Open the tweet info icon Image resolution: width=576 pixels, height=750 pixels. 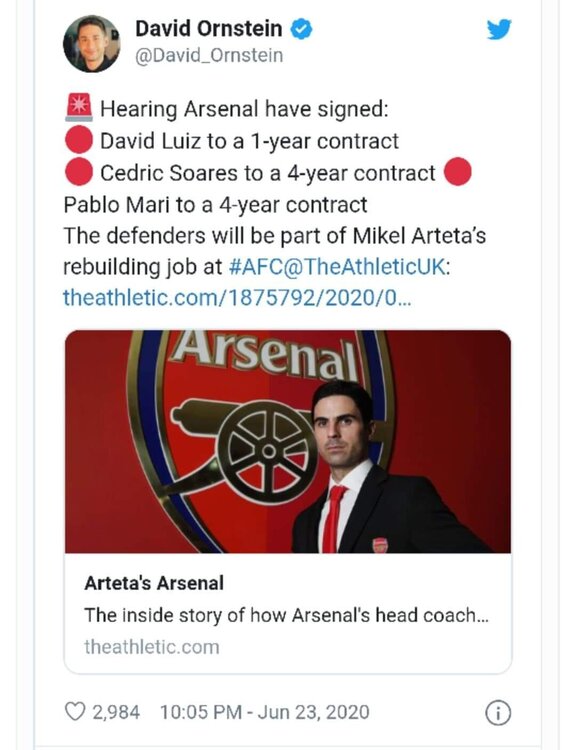[498, 713]
